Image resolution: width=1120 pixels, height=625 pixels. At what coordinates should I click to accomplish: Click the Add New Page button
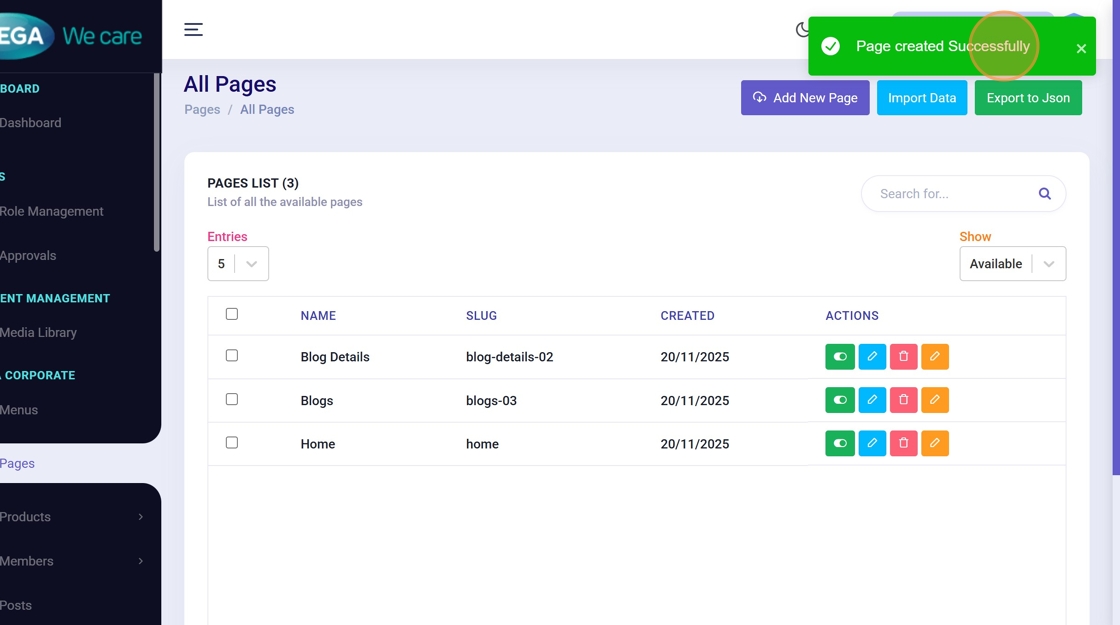pos(805,98)
